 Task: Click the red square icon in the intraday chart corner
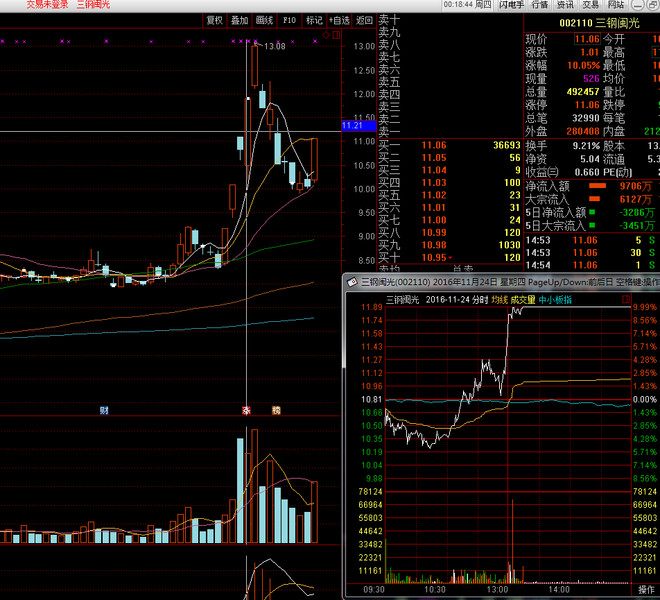point(626,299)
